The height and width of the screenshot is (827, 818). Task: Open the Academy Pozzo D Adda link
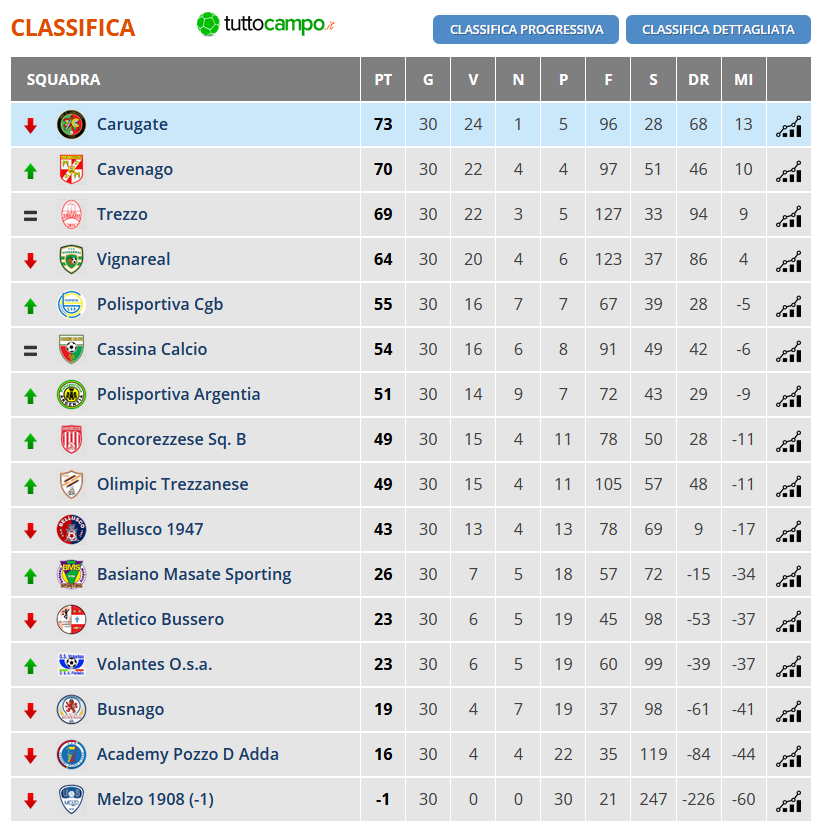click(x=188, y=754)
